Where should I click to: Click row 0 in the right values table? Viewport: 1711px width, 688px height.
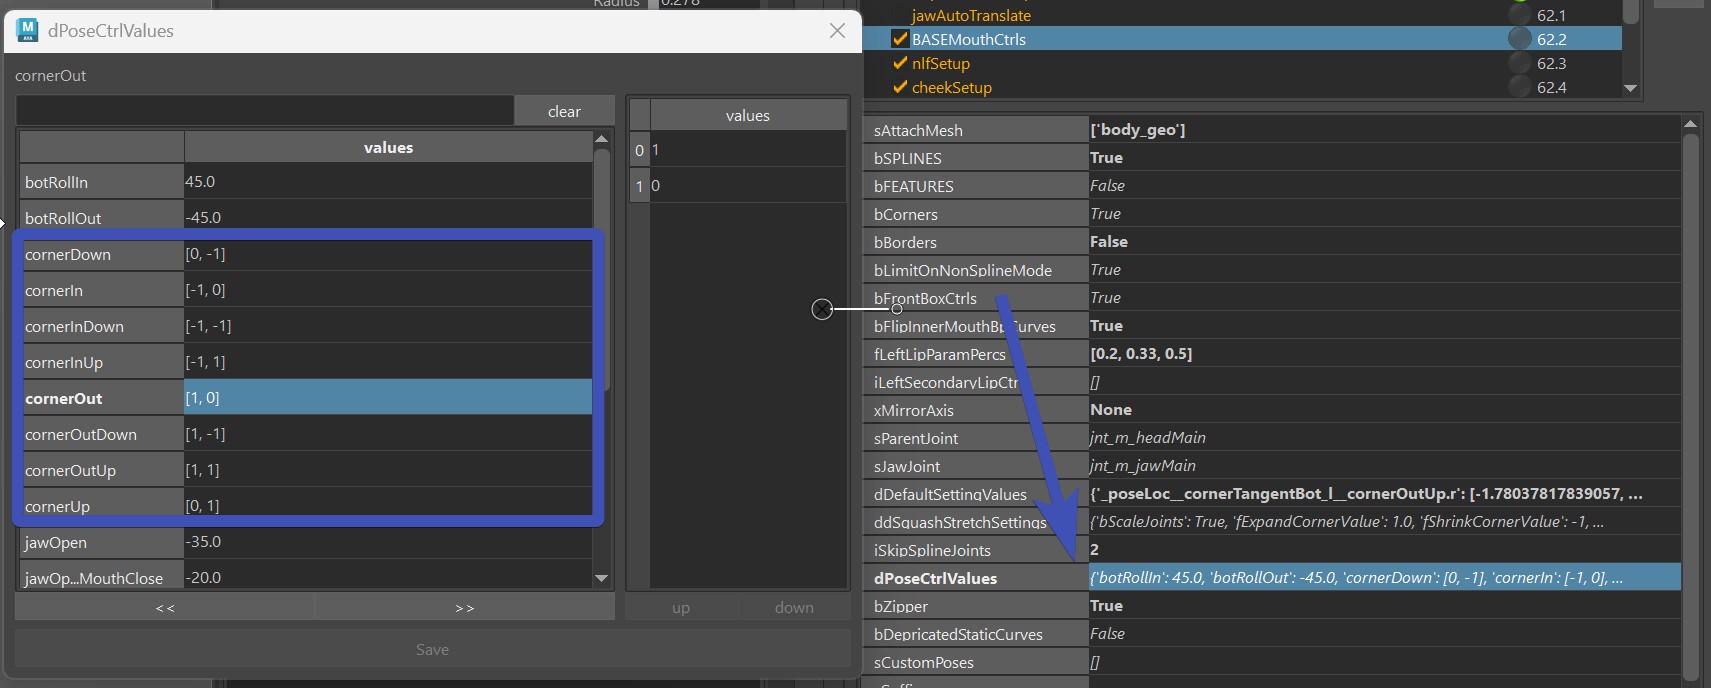(x=738, y=150)
